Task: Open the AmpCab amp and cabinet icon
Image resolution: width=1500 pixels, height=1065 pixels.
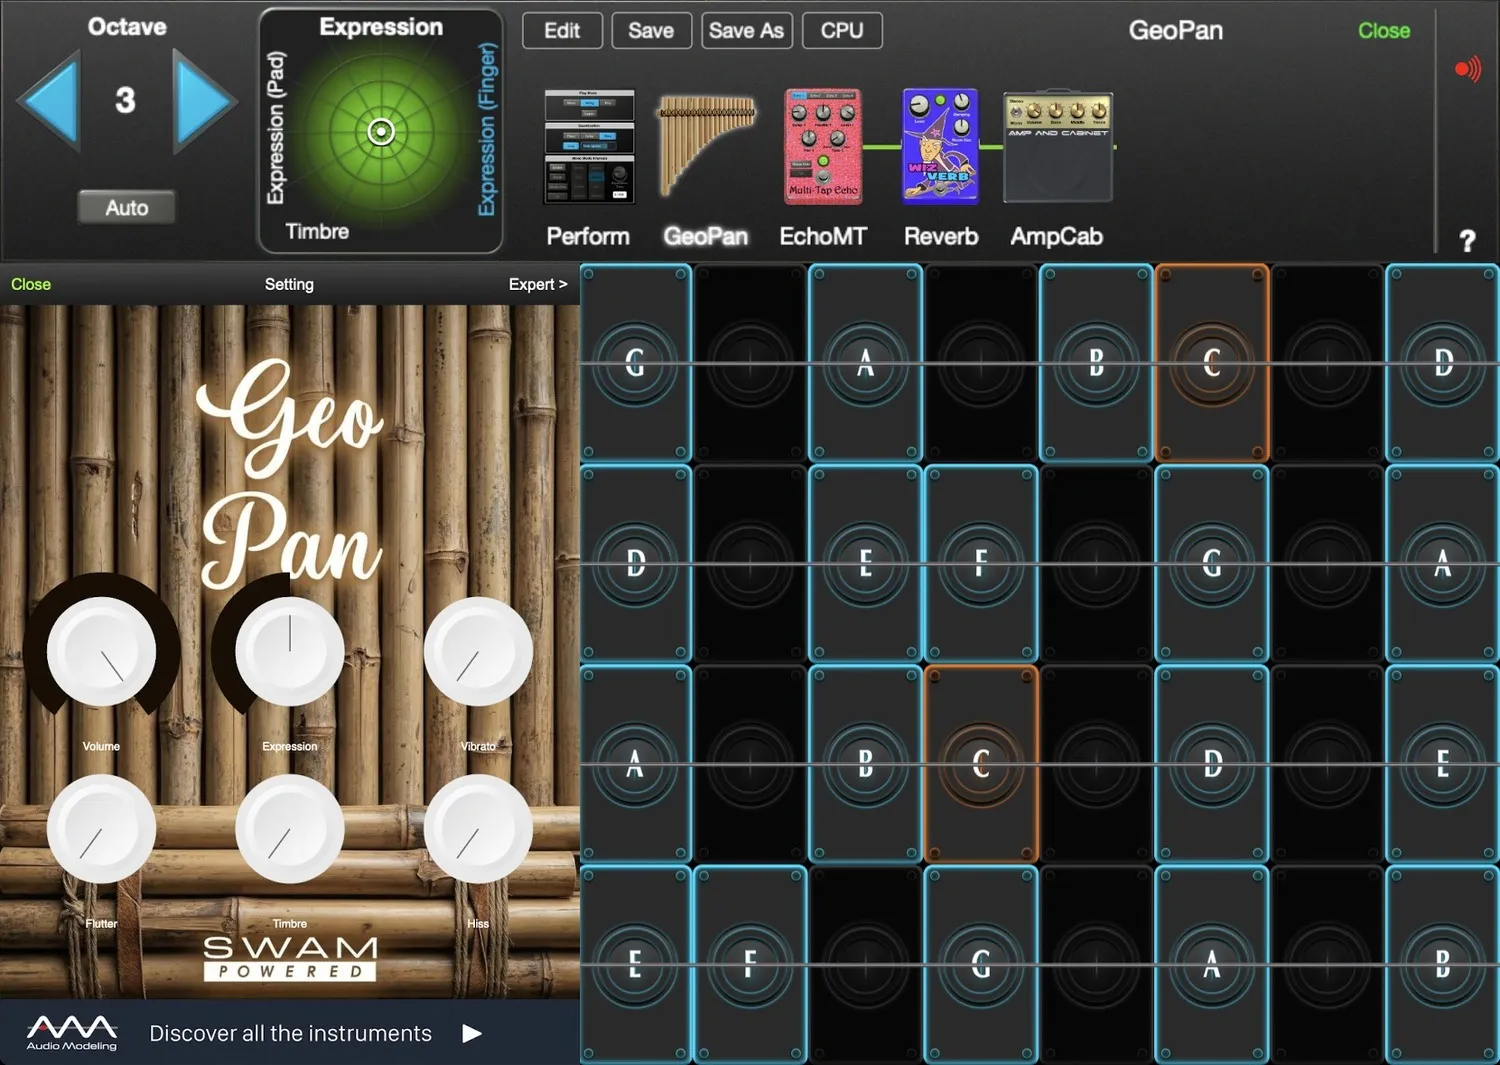Action: 1058,148
